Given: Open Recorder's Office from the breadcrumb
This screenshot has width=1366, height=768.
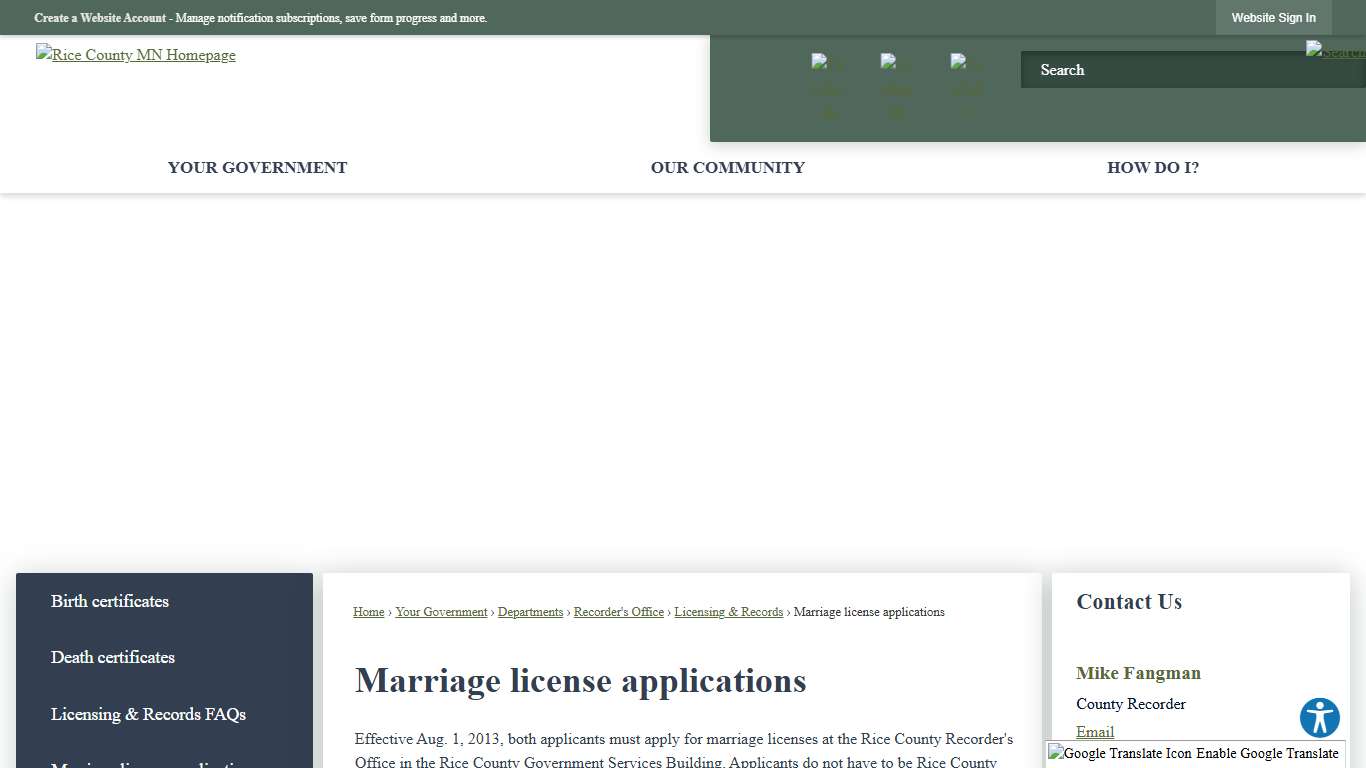Looking at the screenshot, I should 618,611.
